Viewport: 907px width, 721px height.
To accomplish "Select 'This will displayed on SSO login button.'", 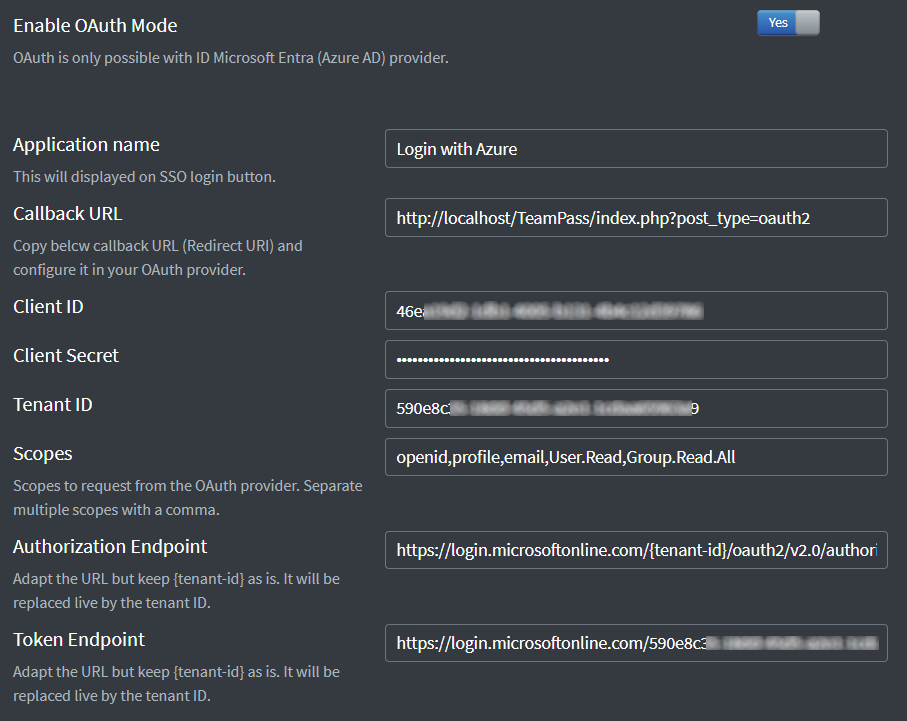I will 145,176.
